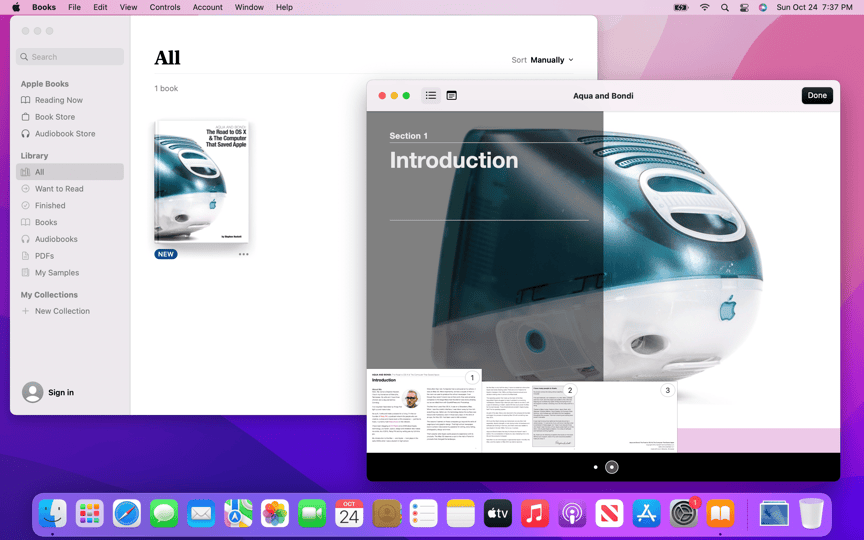Select All in Library sidebar
This screenshot has height=540, width=864.
click(70, 172)
